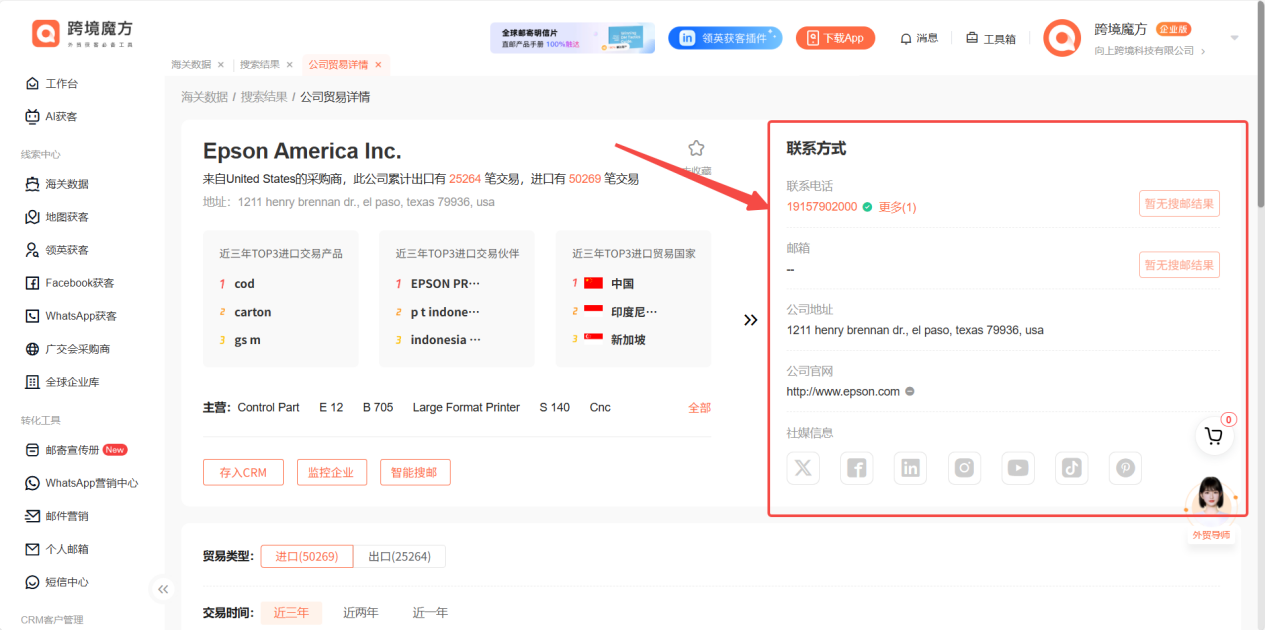Open 全球企业库 in the sidebar
This screenshot has height=630, width=1265.
point(62,382)
